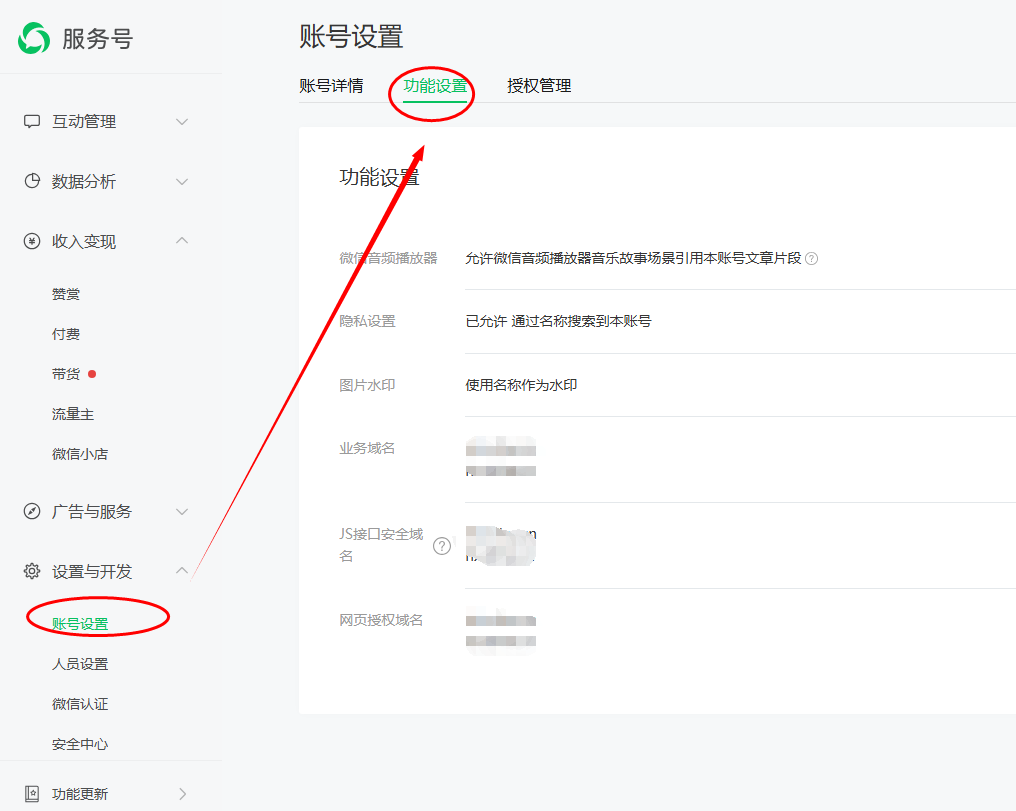Click blurred 网页授权域名 value
The image size is (1016, 811).
501,631
